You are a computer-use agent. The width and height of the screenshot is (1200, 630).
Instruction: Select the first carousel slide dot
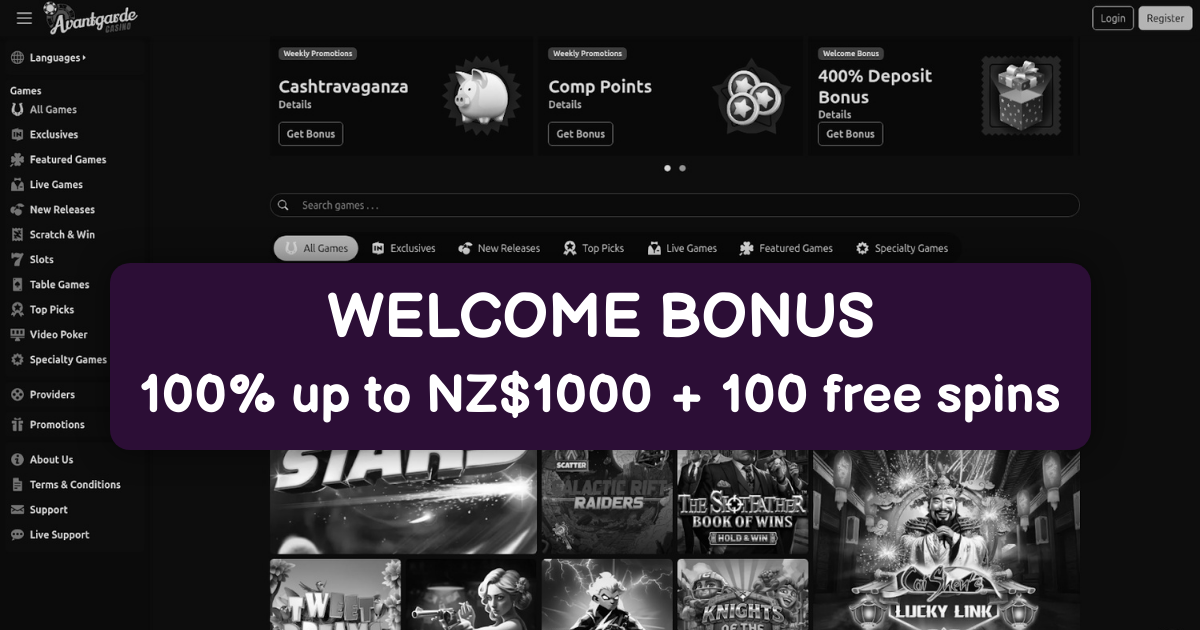pyautogui.click(x=667, y=168)
